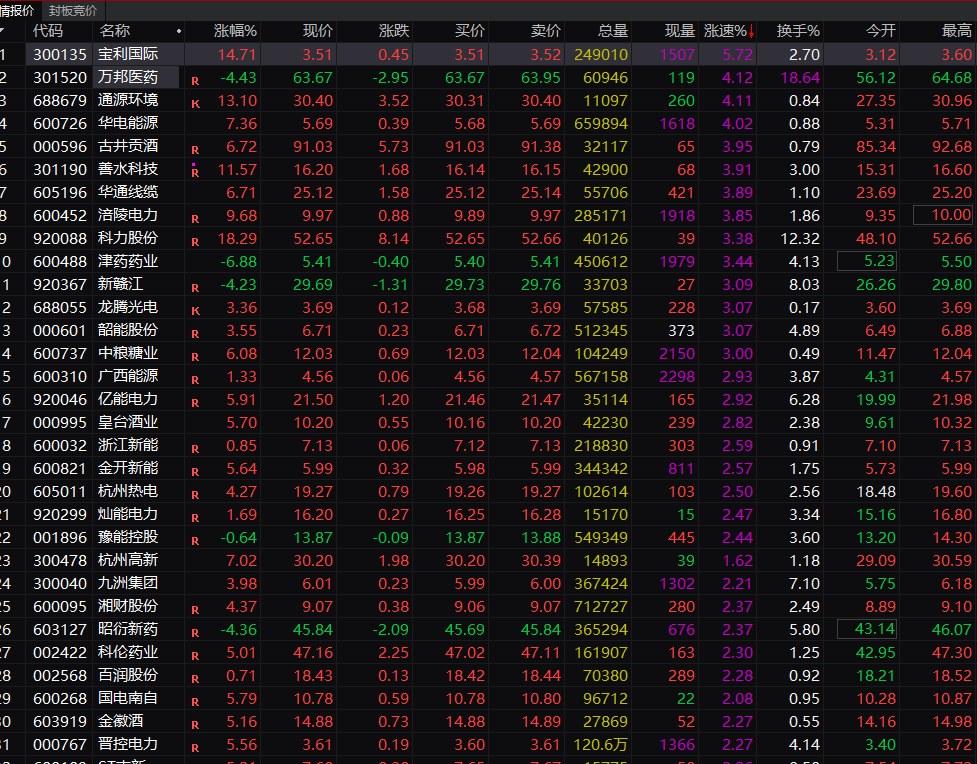Sort by the 涨幅% column header
This screenshot has height=764, width=977.
[235, 31]
